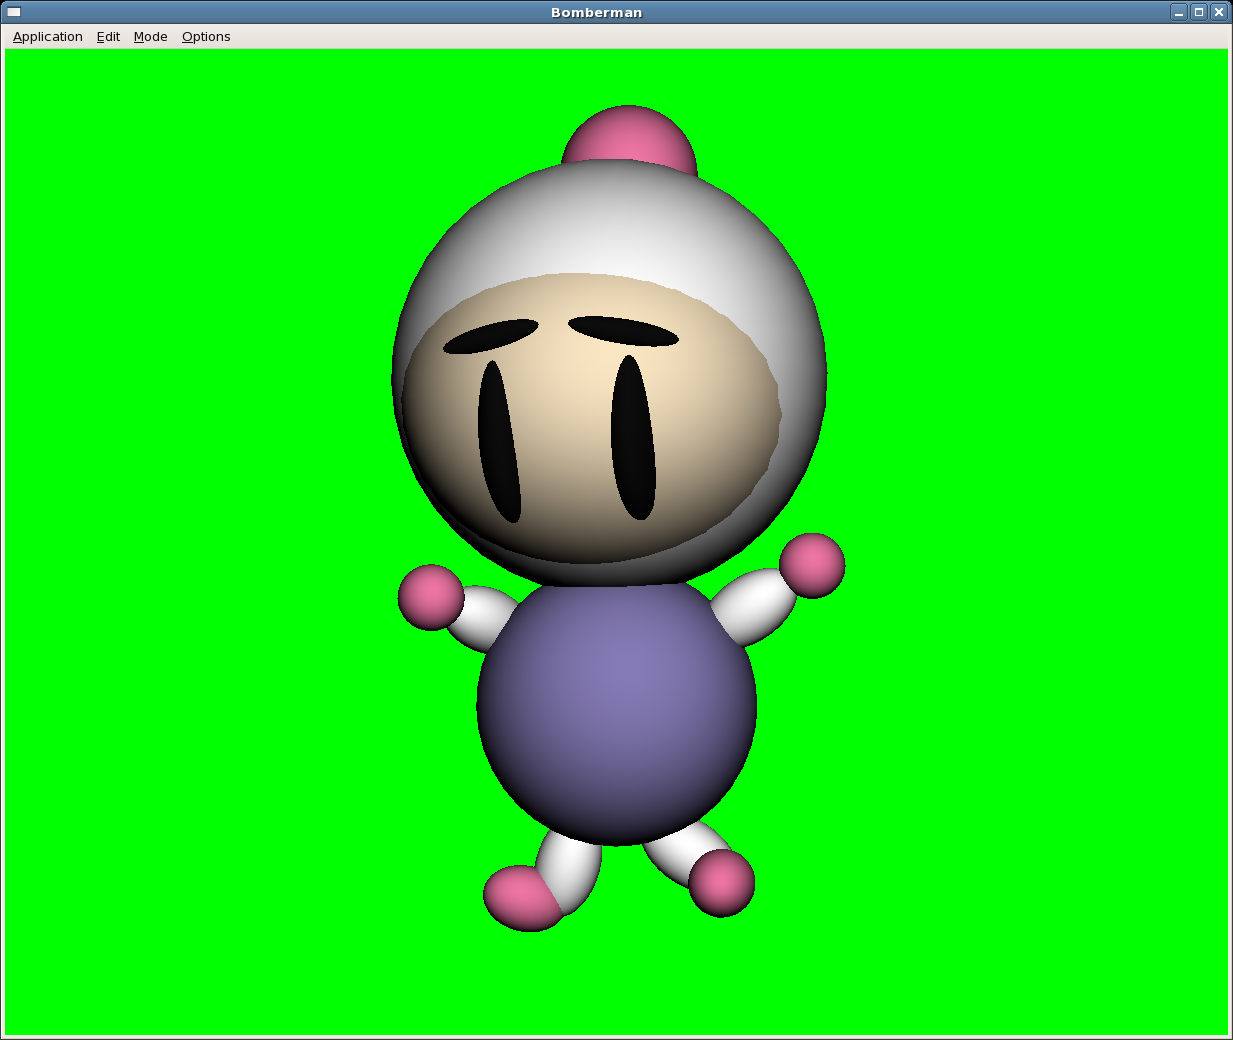Click the Bomberman title bar text

[597, 12]
